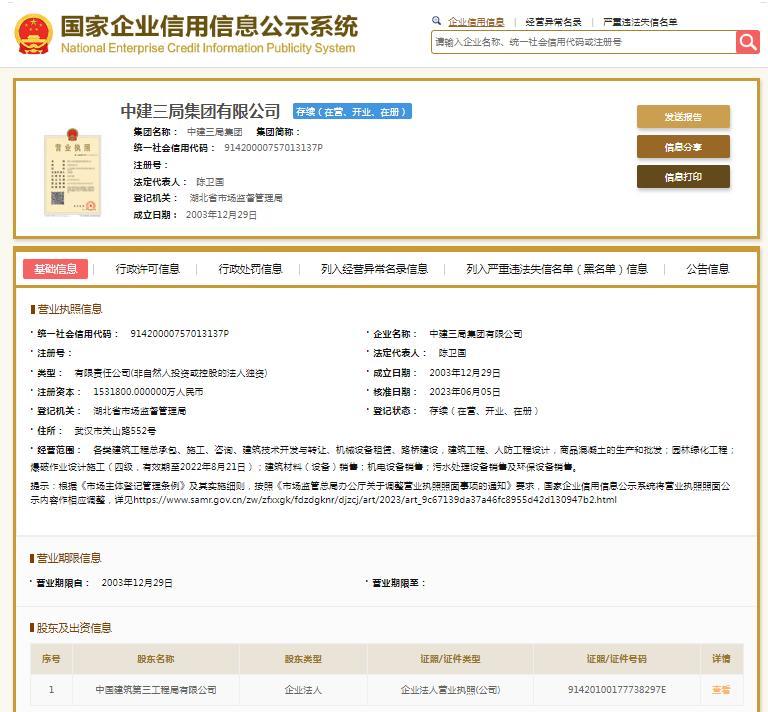Click the samr.gov.cn notice URL
The width and height of the screenshot is (768, 712).
tap(375, 499)
